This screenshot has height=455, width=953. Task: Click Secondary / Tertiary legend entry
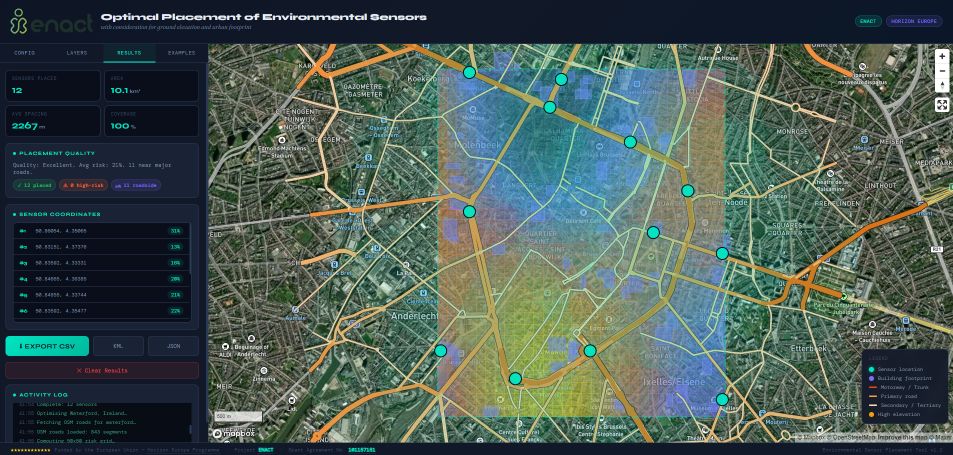903,405
